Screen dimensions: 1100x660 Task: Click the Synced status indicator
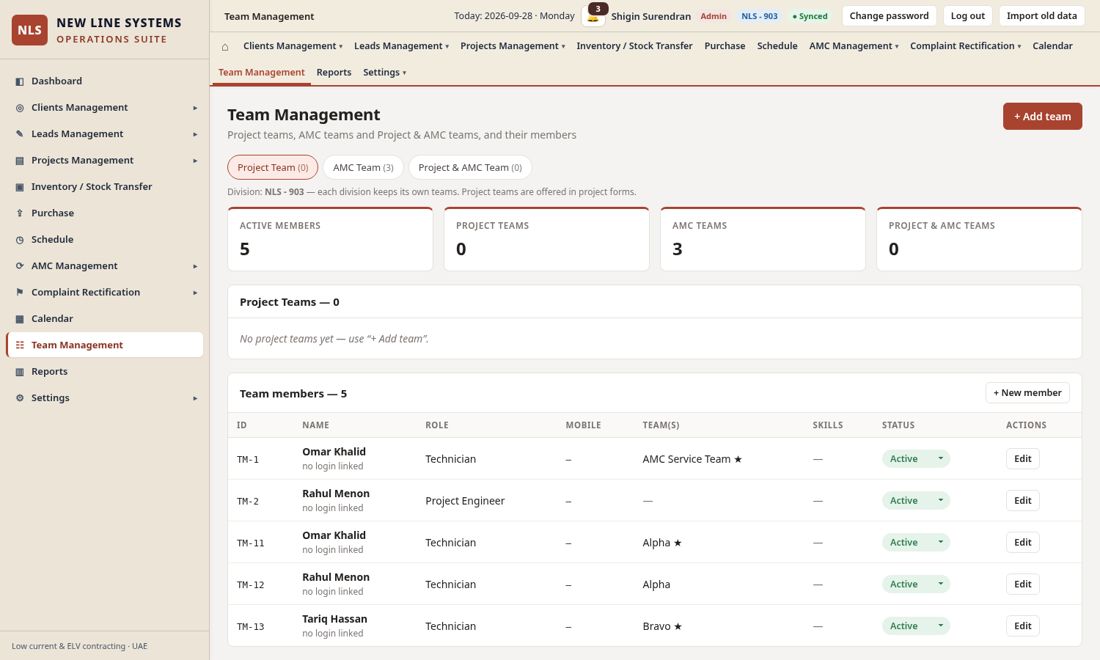[810, 16]
